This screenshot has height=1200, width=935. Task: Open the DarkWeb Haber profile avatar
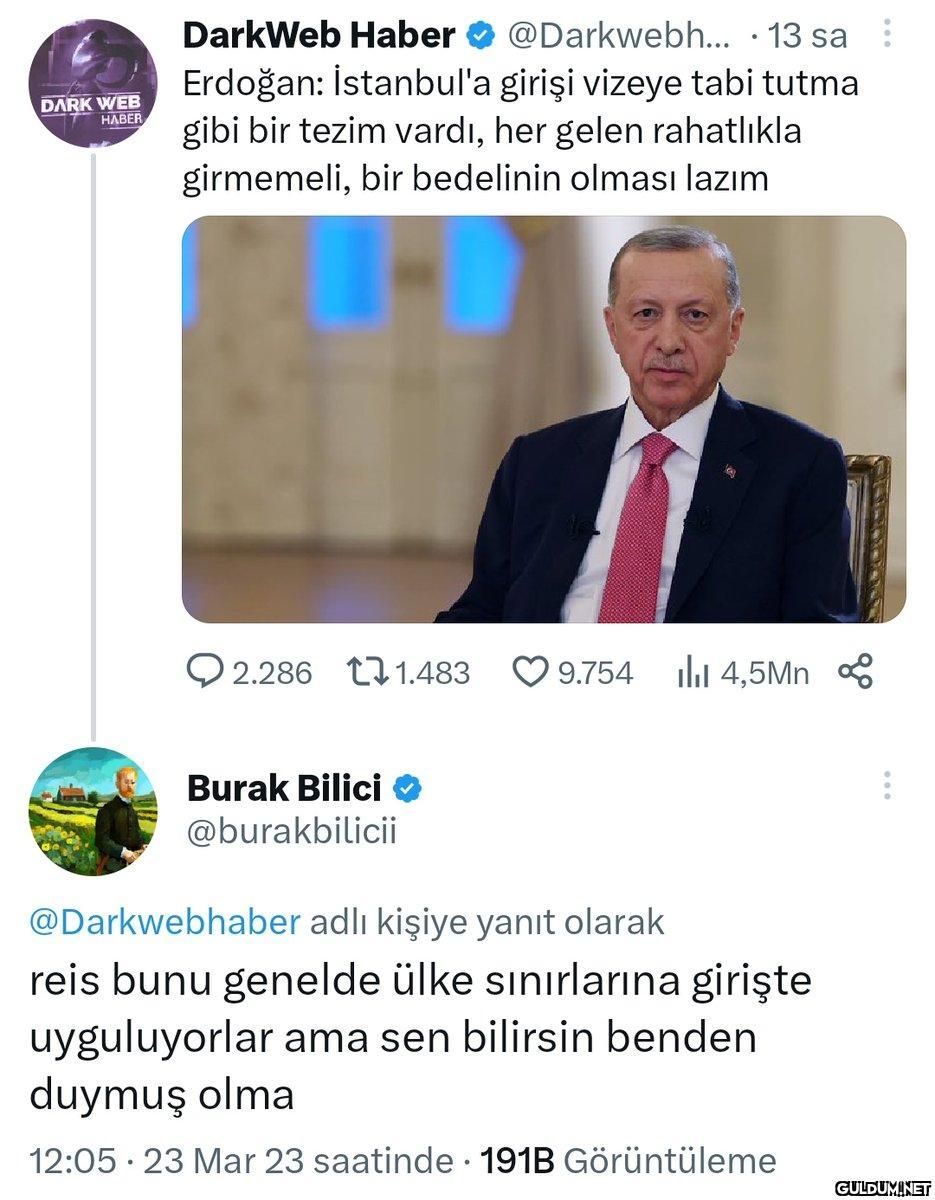(92, 82)
